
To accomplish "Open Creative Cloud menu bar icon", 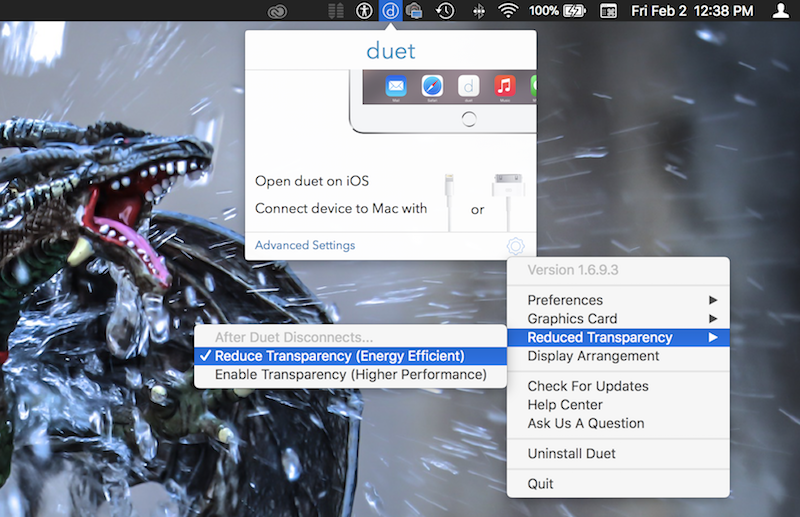I will 277,11.
